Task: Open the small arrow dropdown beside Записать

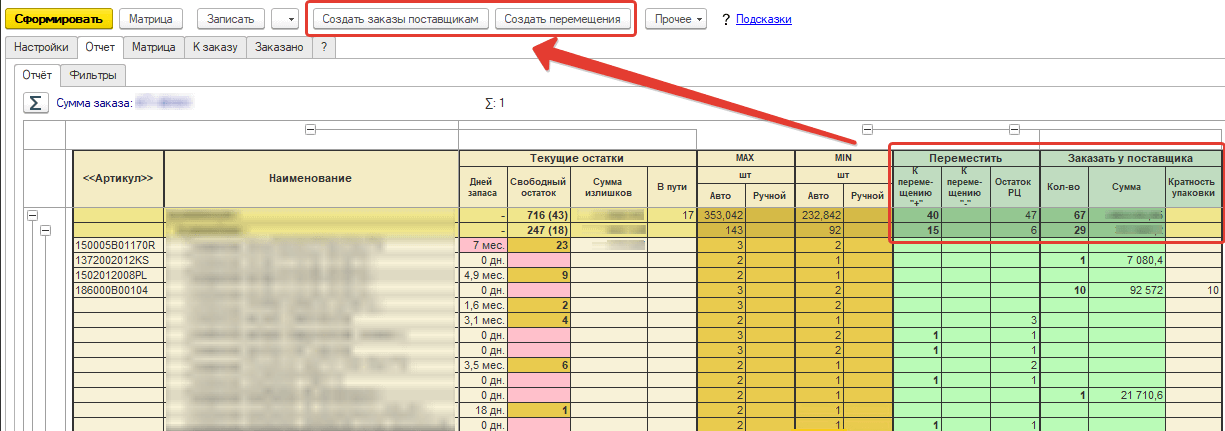Action: pos(286,19)
